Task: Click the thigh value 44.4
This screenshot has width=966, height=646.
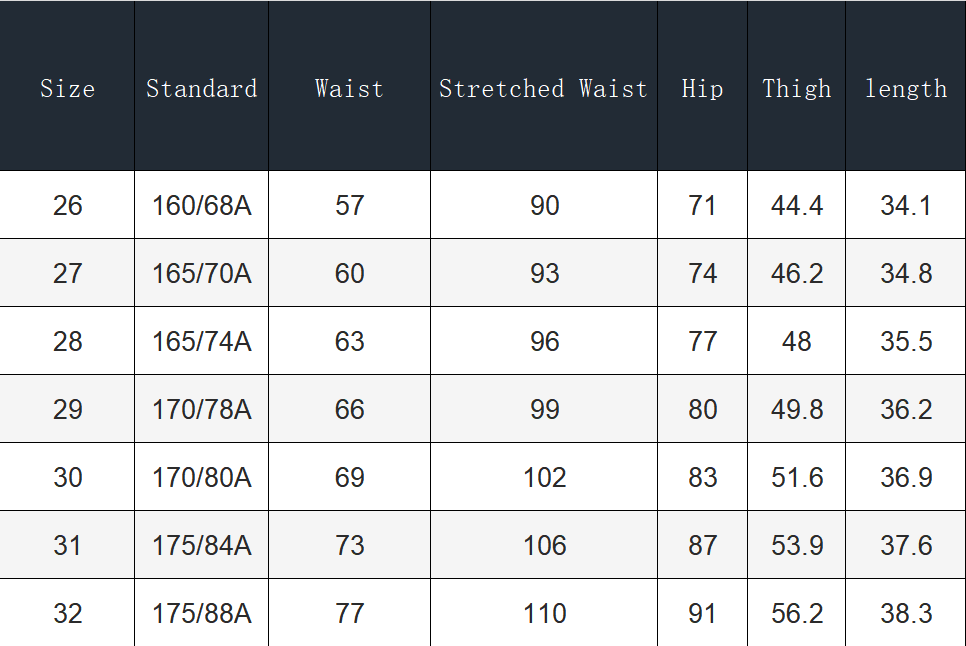Action: (x=796, y=206)
